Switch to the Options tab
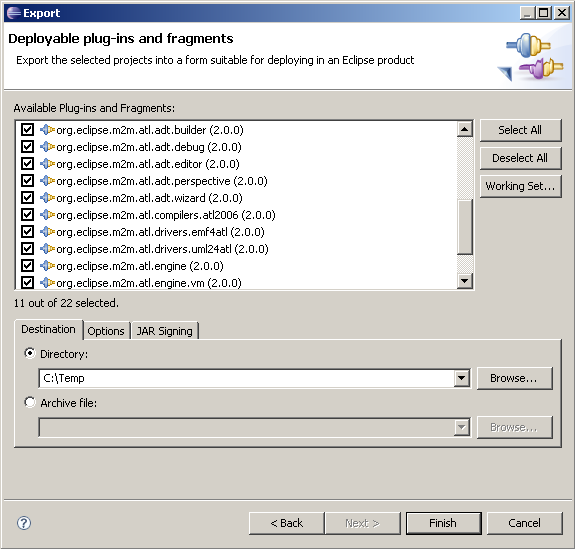This screenshot has width=575, height=549. pyautogui.click(x=106, y=331)
